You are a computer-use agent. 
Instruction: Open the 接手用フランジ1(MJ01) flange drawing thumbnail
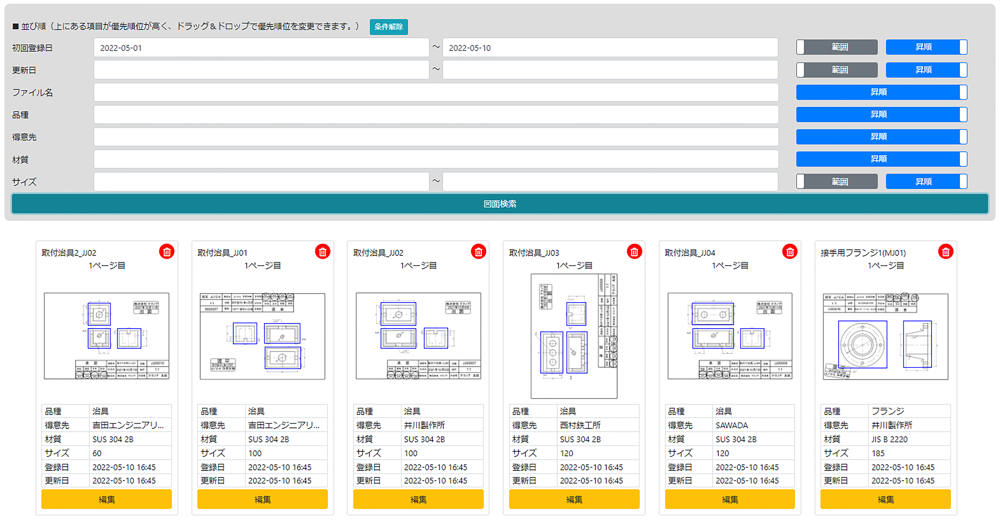[x=885, y=336]
